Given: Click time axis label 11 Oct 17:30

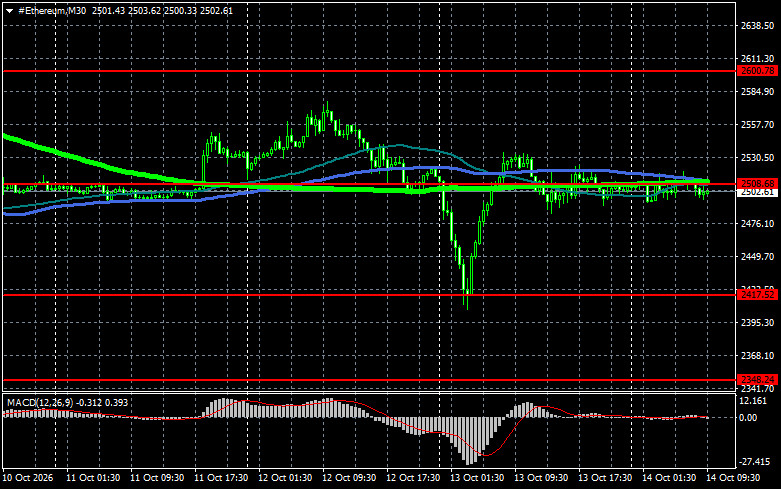Looking at the screenshot, I should [221, 478].
